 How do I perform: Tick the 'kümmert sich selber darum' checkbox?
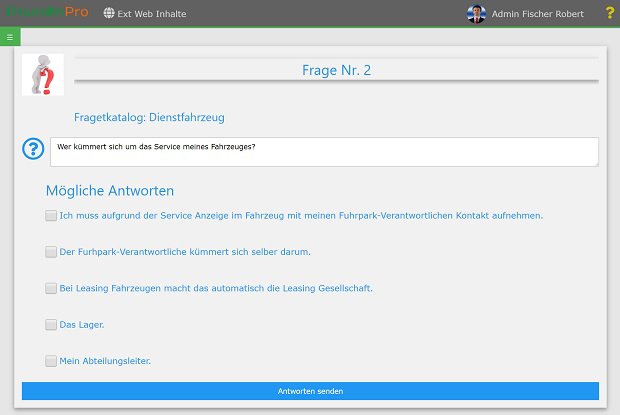(x=51, y=252)
